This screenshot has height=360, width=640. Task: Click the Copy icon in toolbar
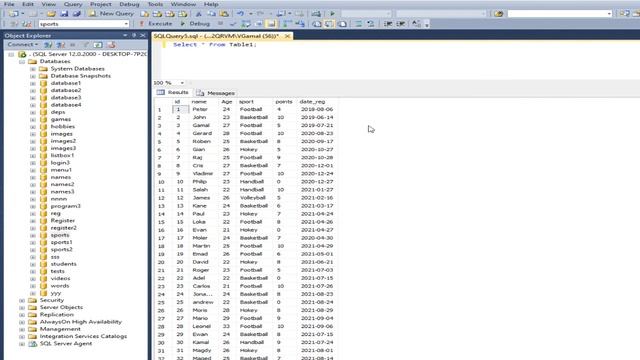coord(211,13)
